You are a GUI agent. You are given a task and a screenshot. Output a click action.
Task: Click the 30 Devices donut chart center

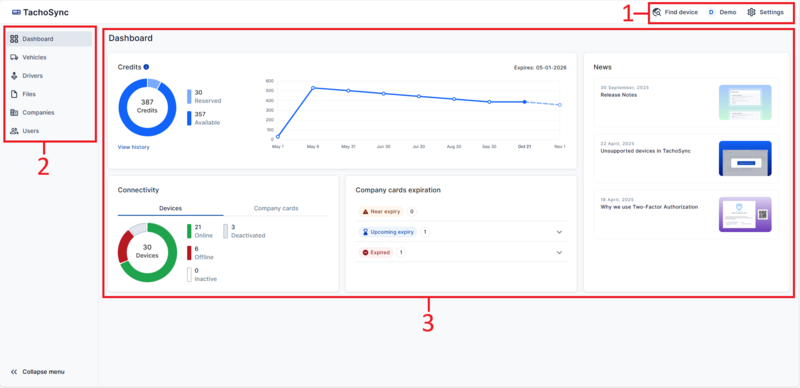pos(147,252)
